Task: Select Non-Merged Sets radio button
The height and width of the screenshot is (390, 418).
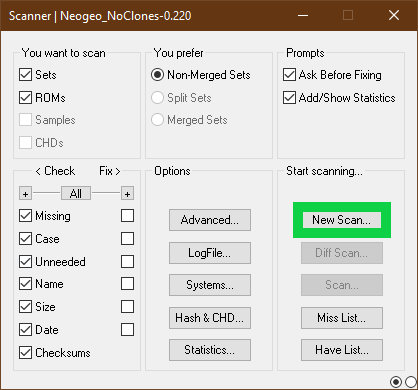Action: coord(157,75)
